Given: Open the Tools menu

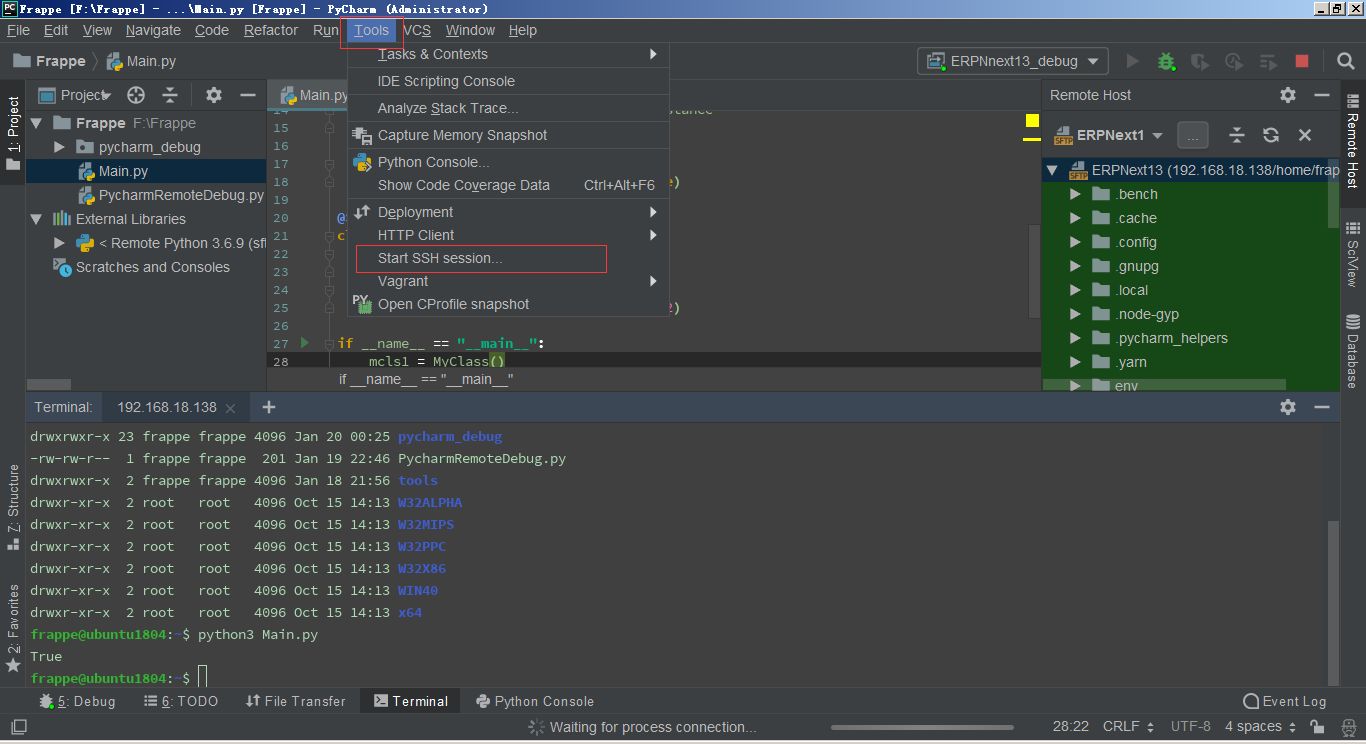Looking at the screenshot, I should 371,30.
